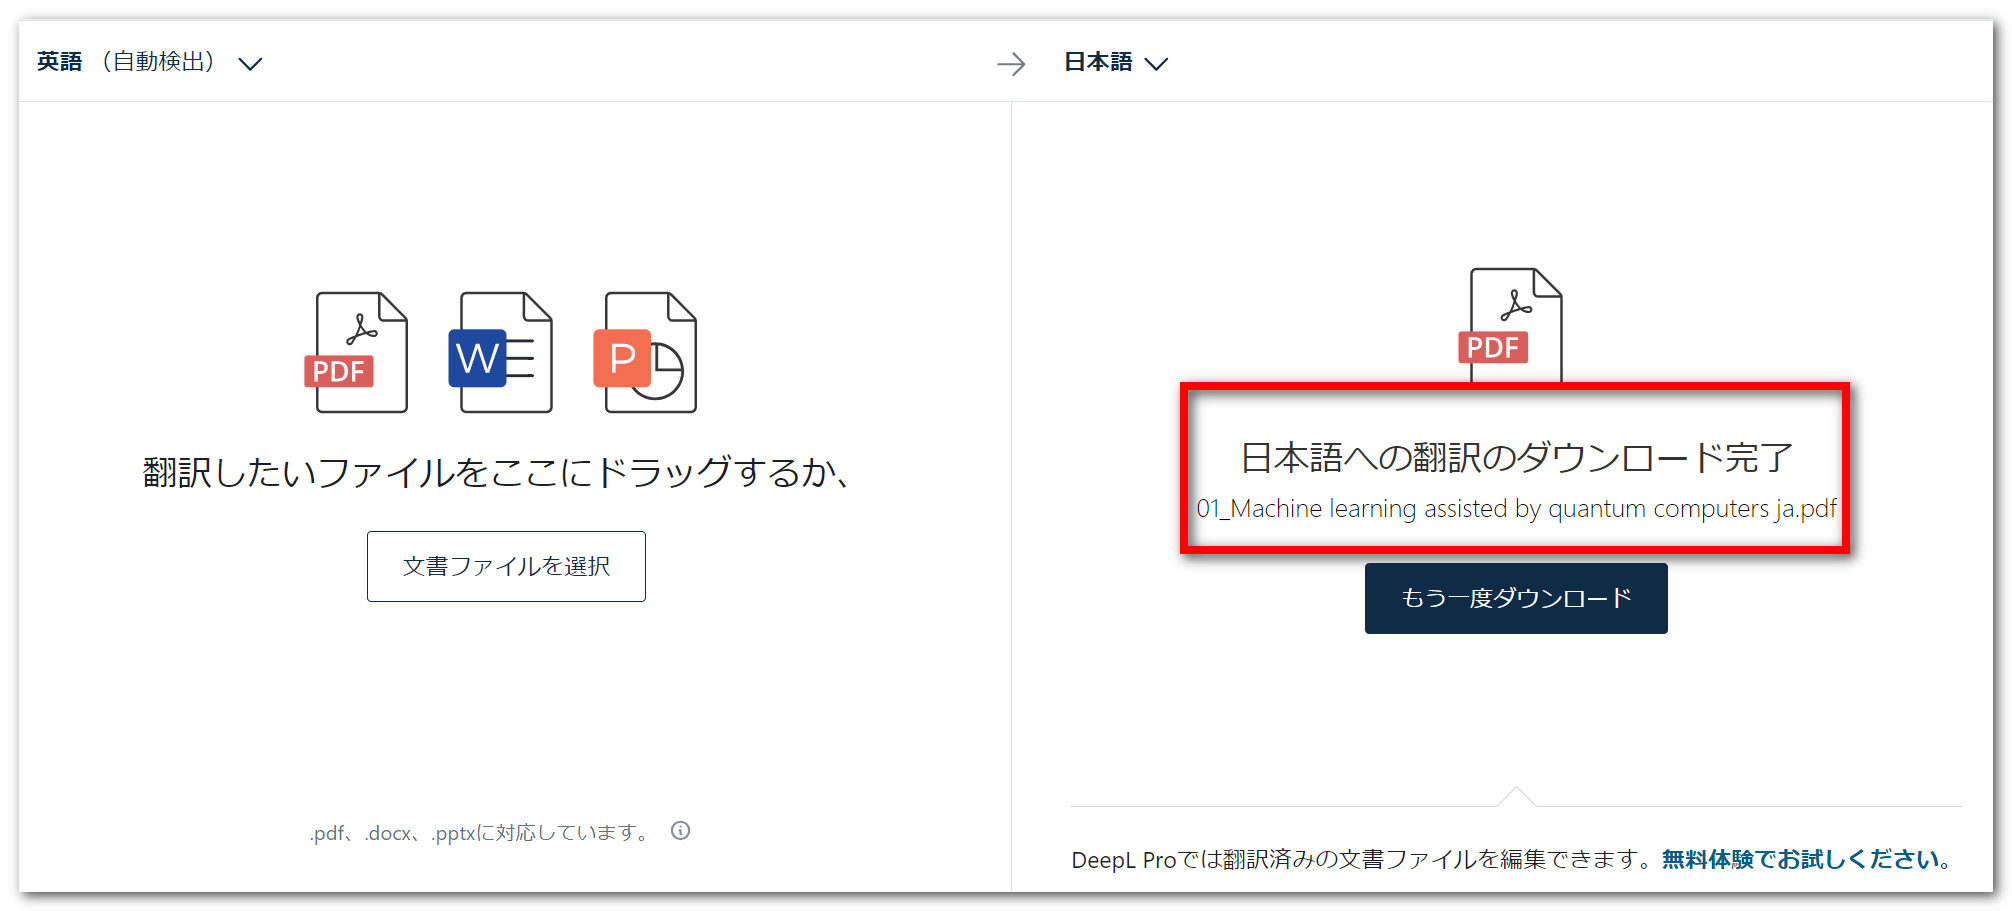Click the info icon next to supported formats
The image size is (2012, 911).
click(x=681, y=831)
